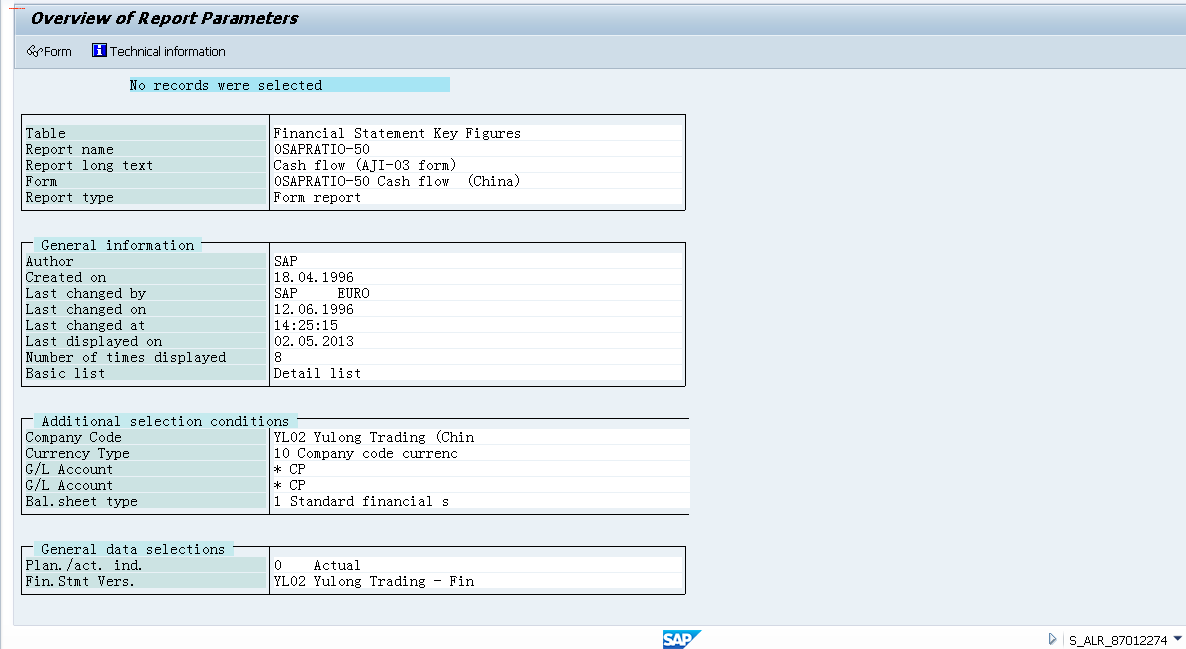Screen dimensions: 1186x649
Task: Click '1 Standard financial s' value
Action: point(361,502)
